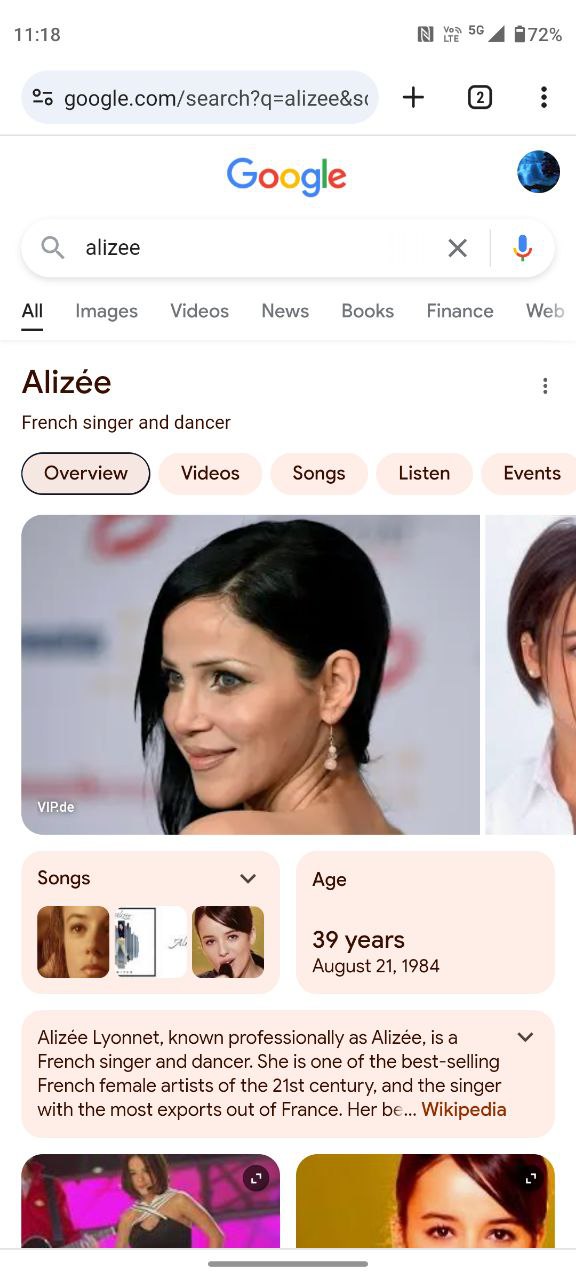This screenshot has width=576, height=1280.
Task: Open Alizée panel more options dots
Action: point(545,386)
